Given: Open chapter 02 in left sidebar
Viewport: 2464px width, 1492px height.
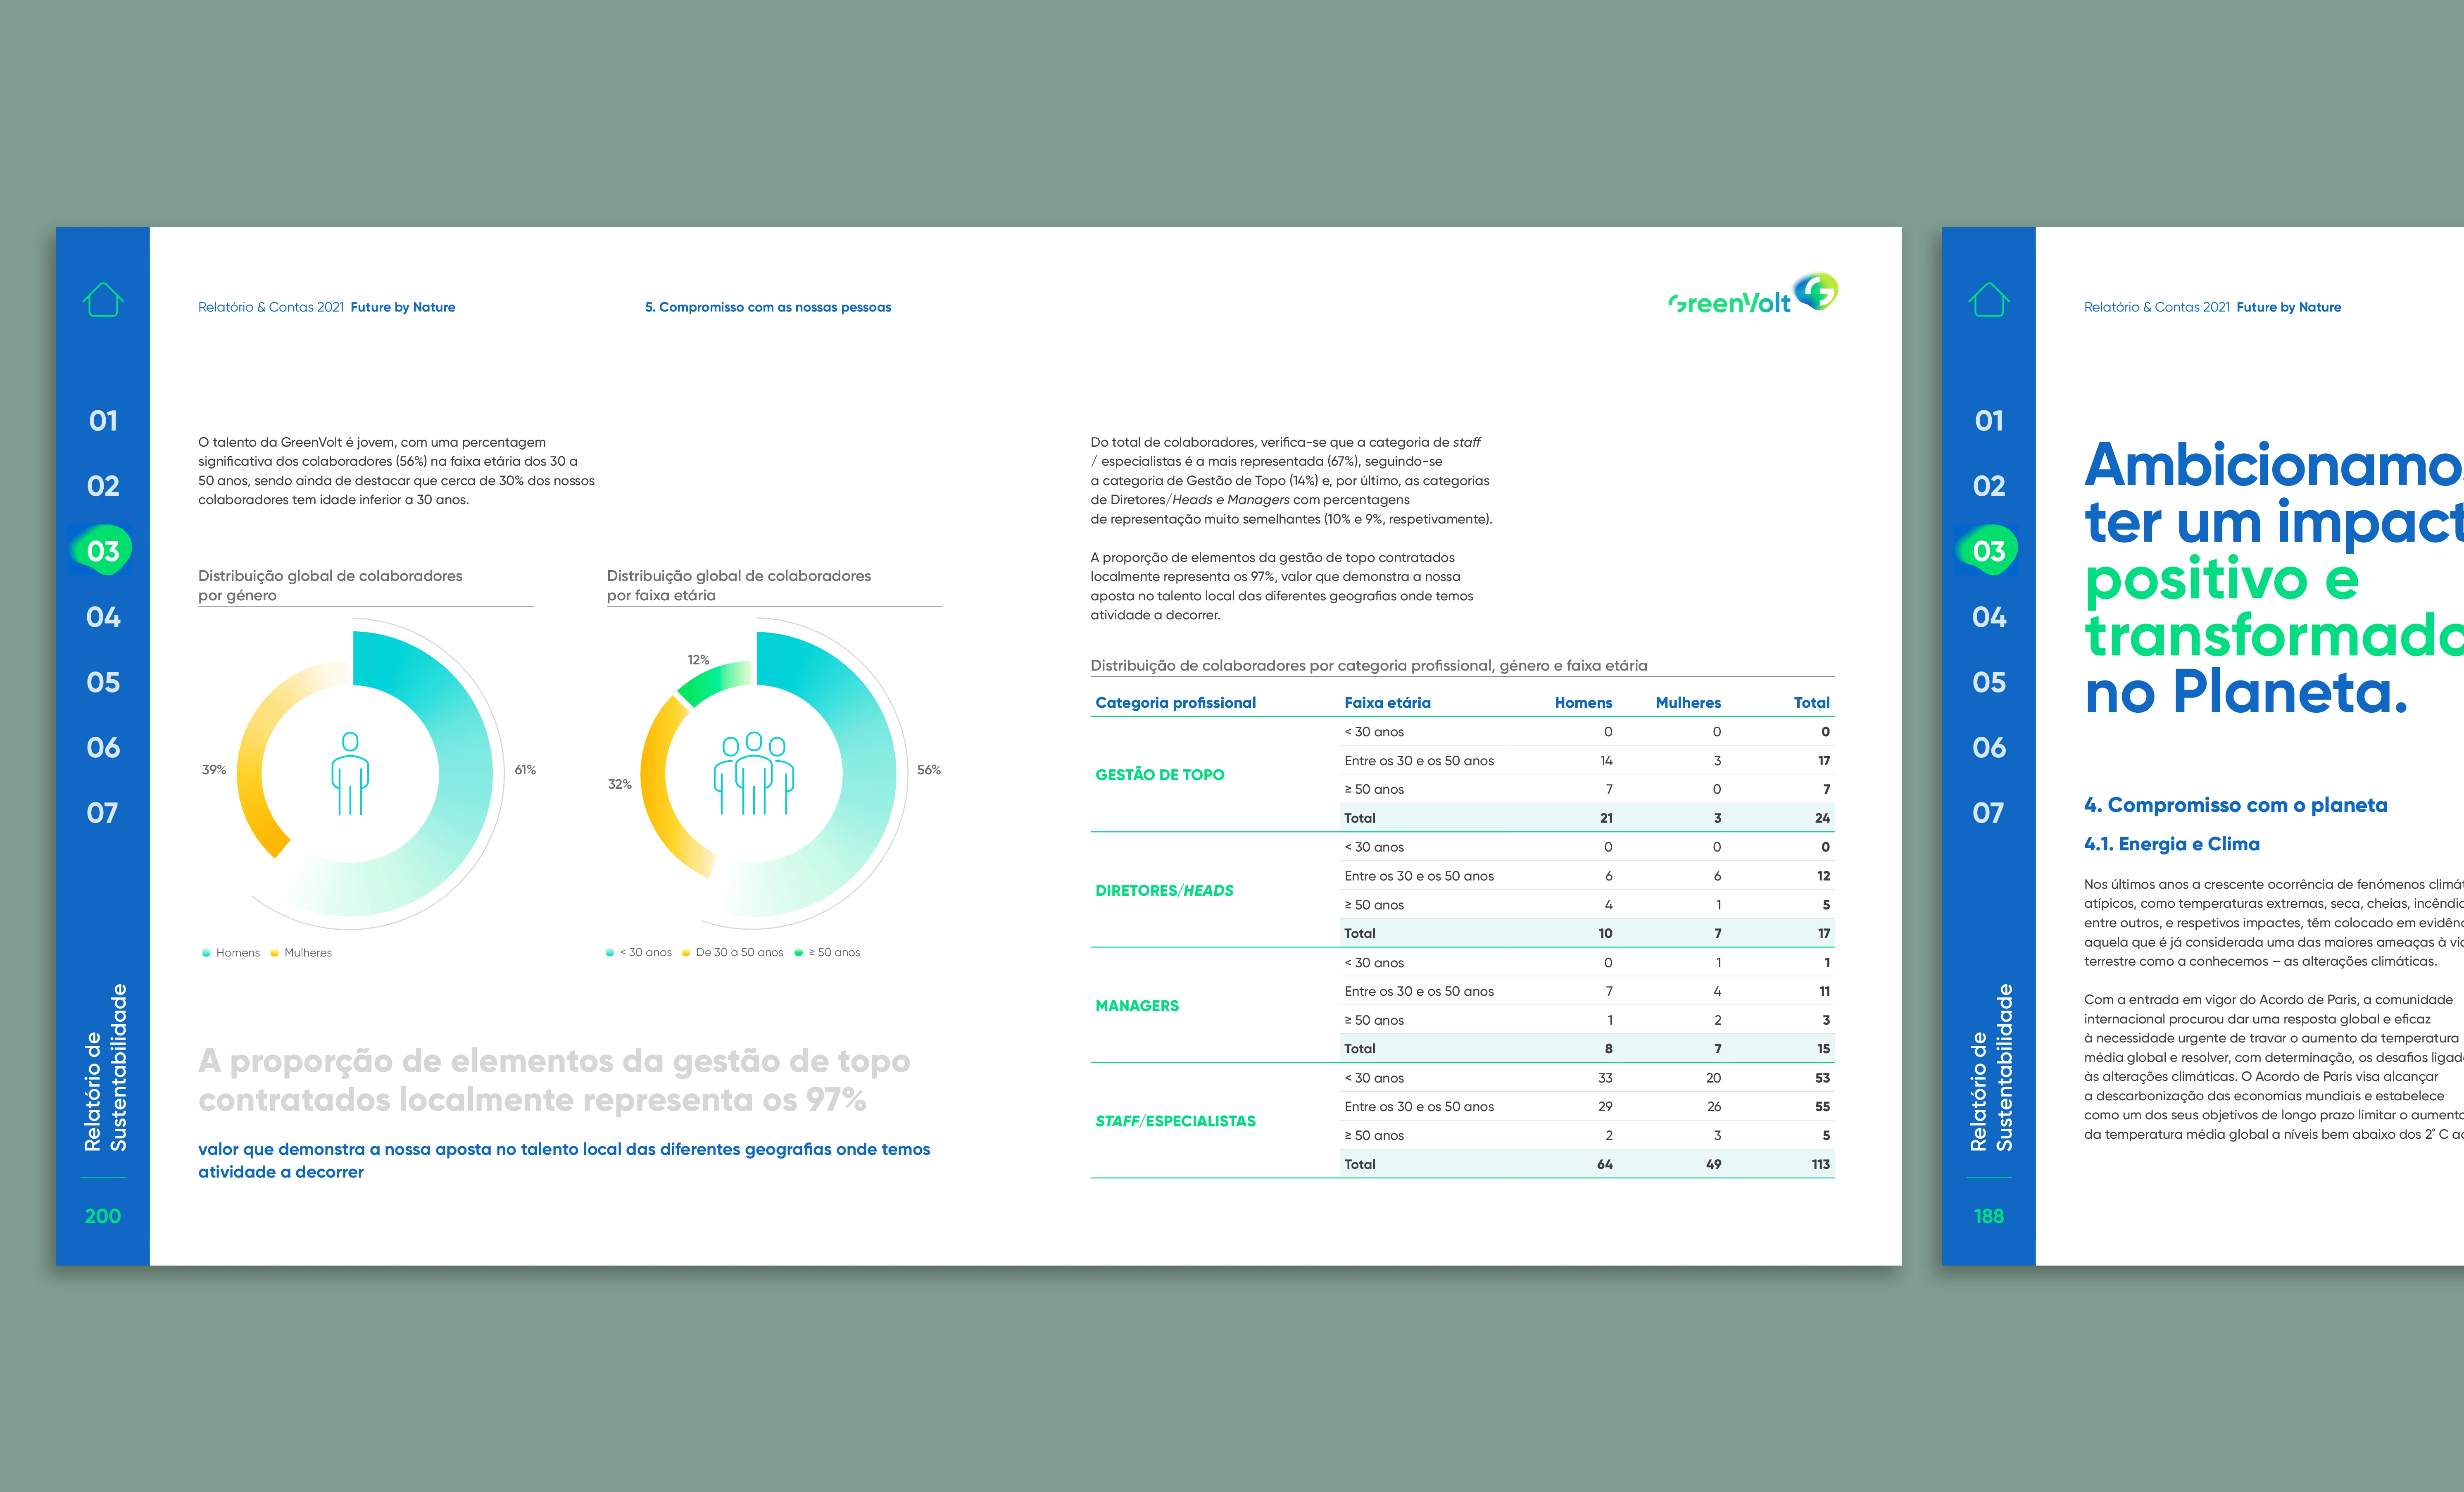Looking at the screenshot, I should pyautogui.click(x=103, y=486).
